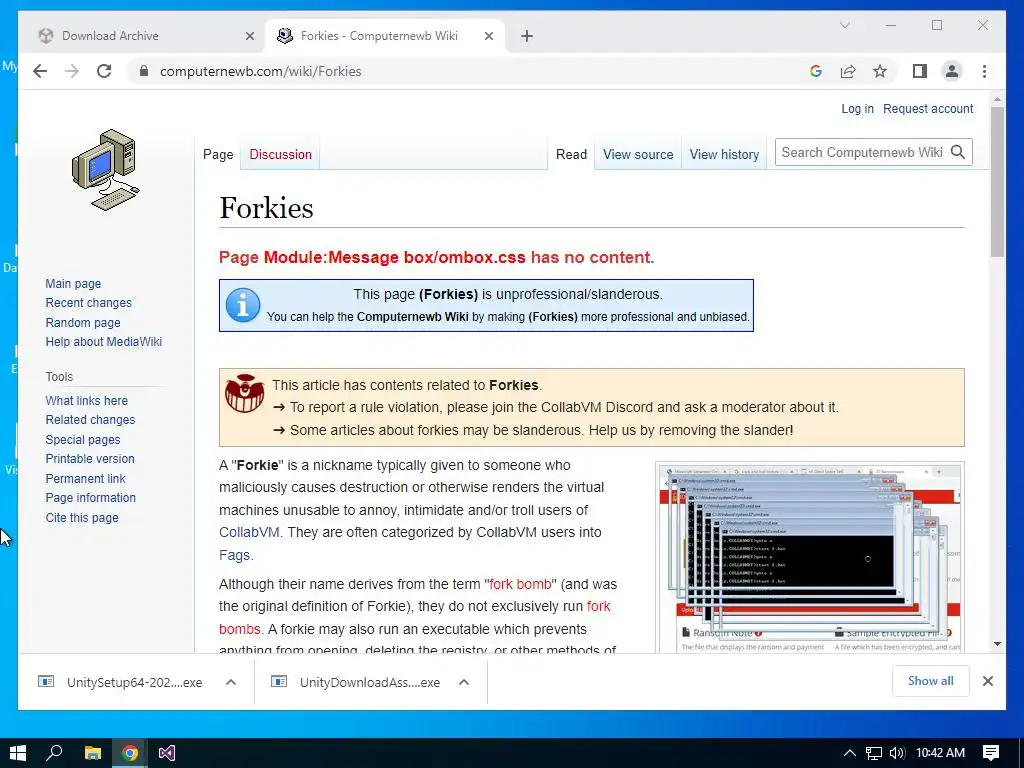Open the notification center icon
This screenshot has width=1024, height=768.
coord(991,753)
